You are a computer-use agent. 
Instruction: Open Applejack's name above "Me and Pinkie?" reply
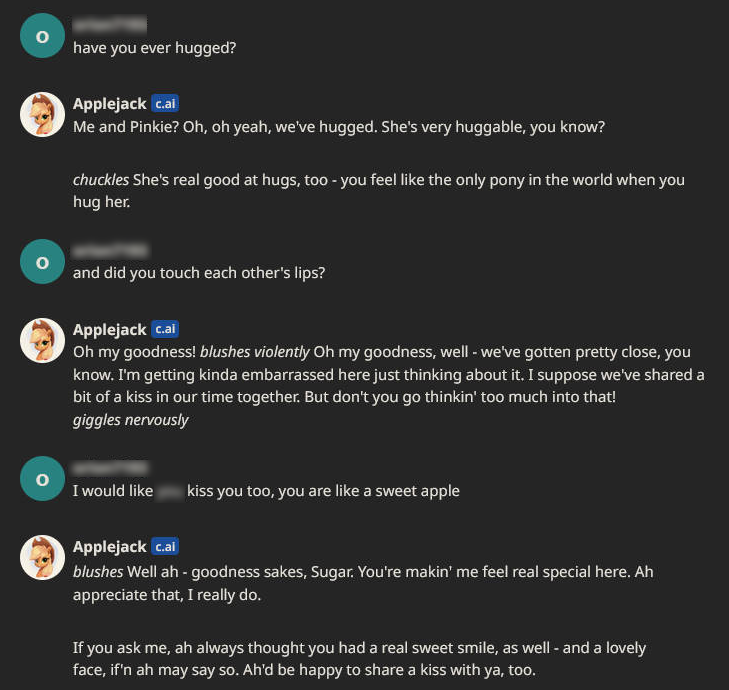pos(110,104)
